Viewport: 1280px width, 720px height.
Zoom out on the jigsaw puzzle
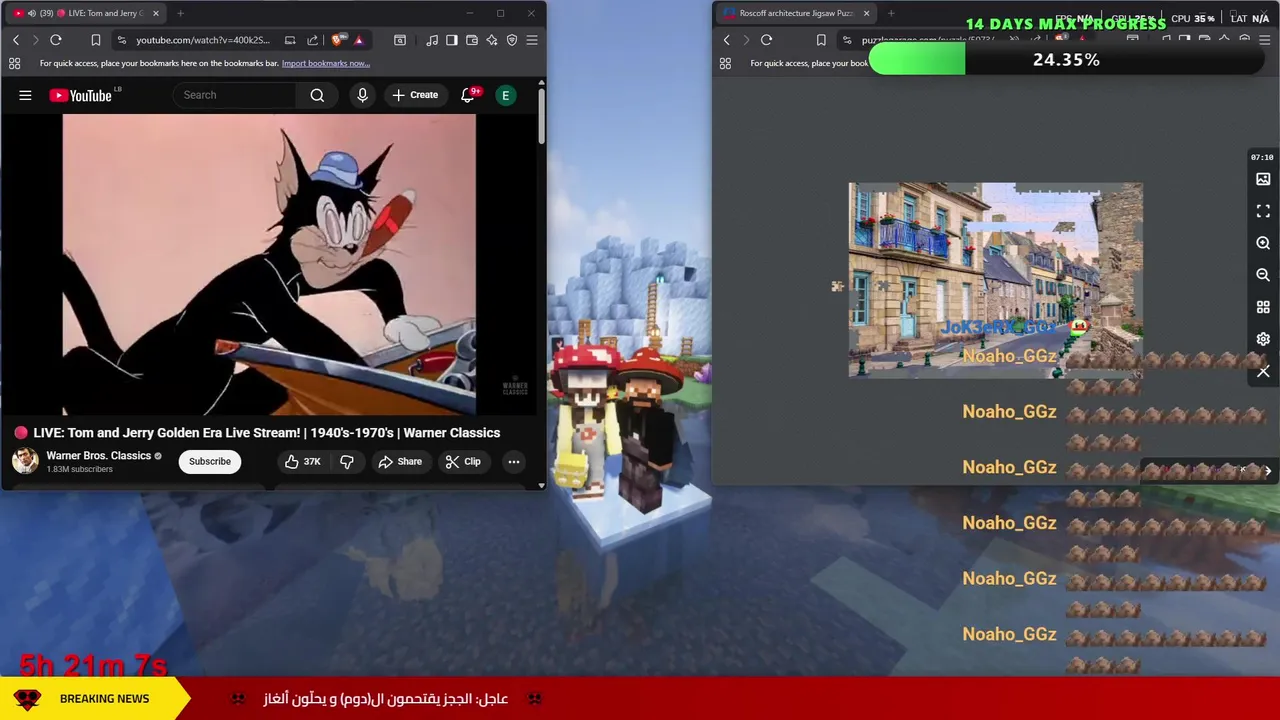1263,275
